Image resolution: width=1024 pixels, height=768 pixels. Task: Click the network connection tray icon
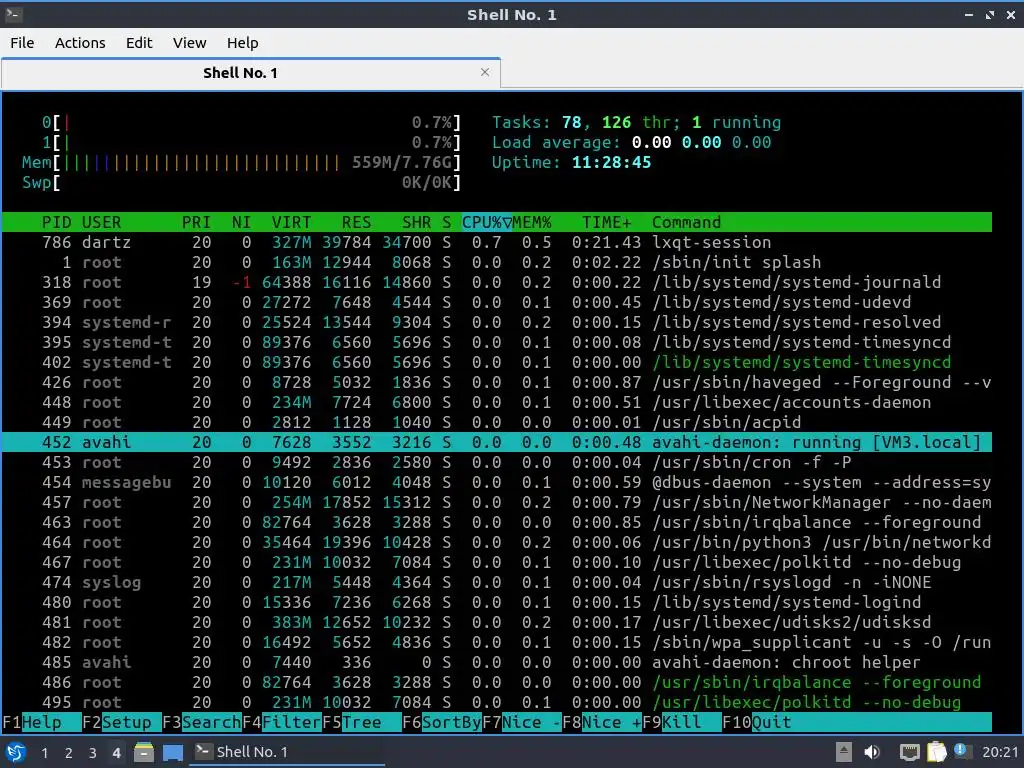coord(909,752)
